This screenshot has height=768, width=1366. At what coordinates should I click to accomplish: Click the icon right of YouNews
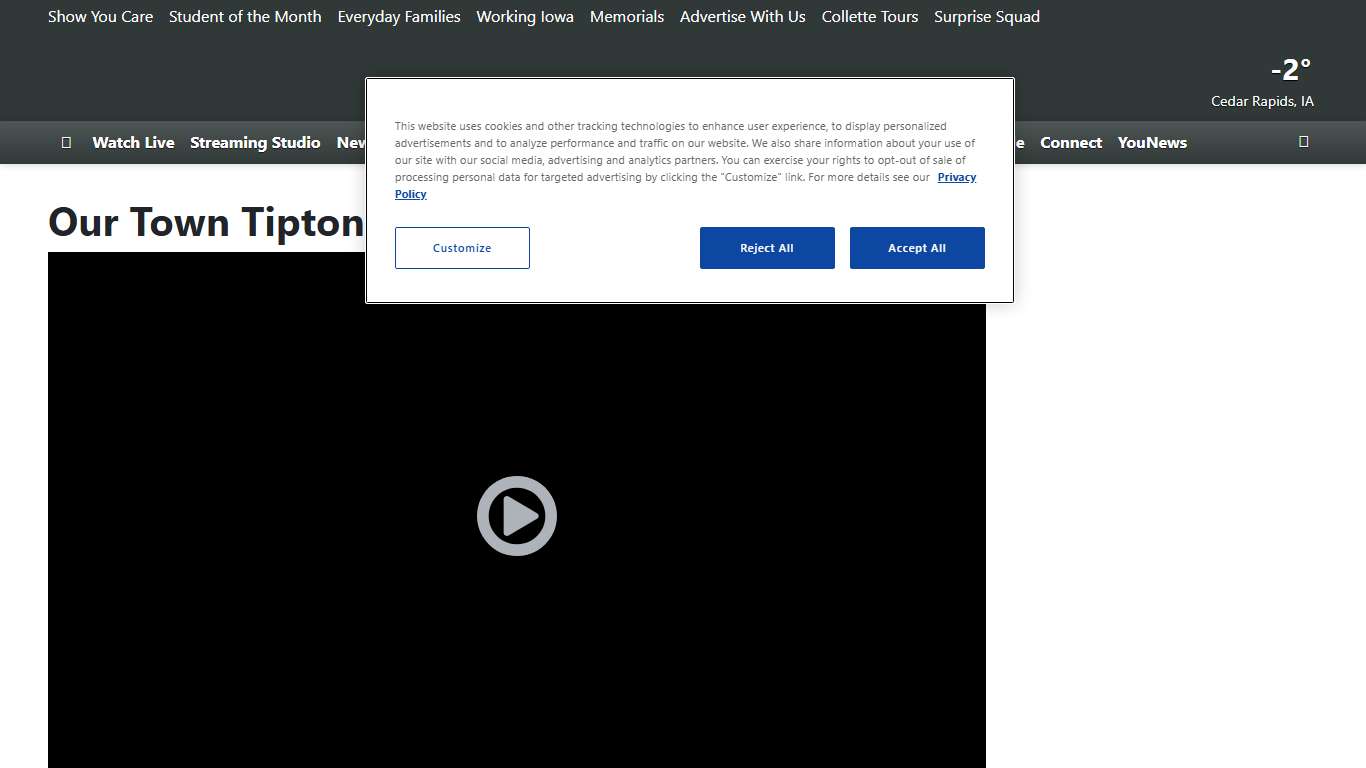click(x=1303, y=142)
